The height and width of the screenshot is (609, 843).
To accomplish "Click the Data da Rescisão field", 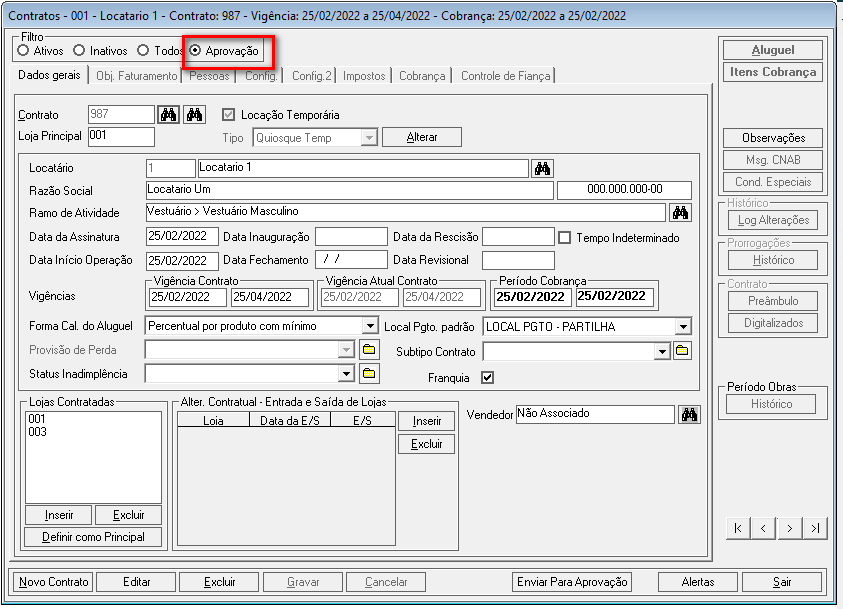I will pyautogui.click(x=518, y=237).
